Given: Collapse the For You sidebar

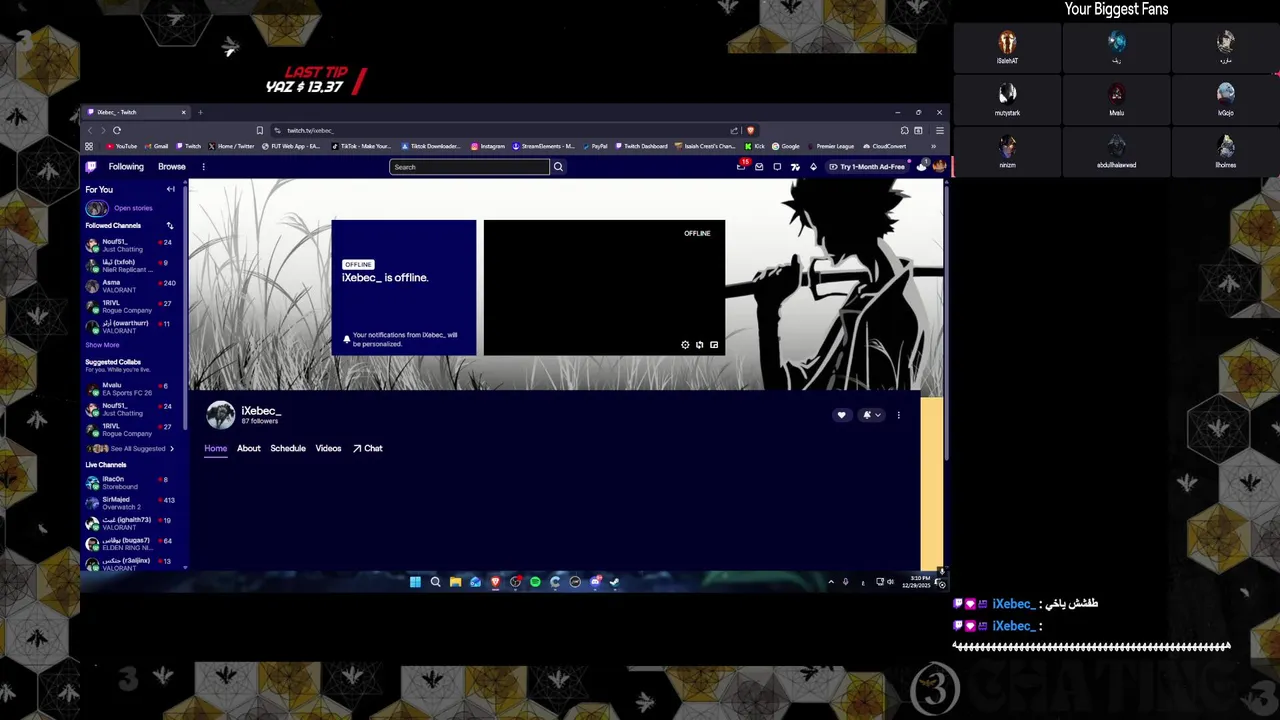Looking at the screenshot, I should (x=170, y=189).
